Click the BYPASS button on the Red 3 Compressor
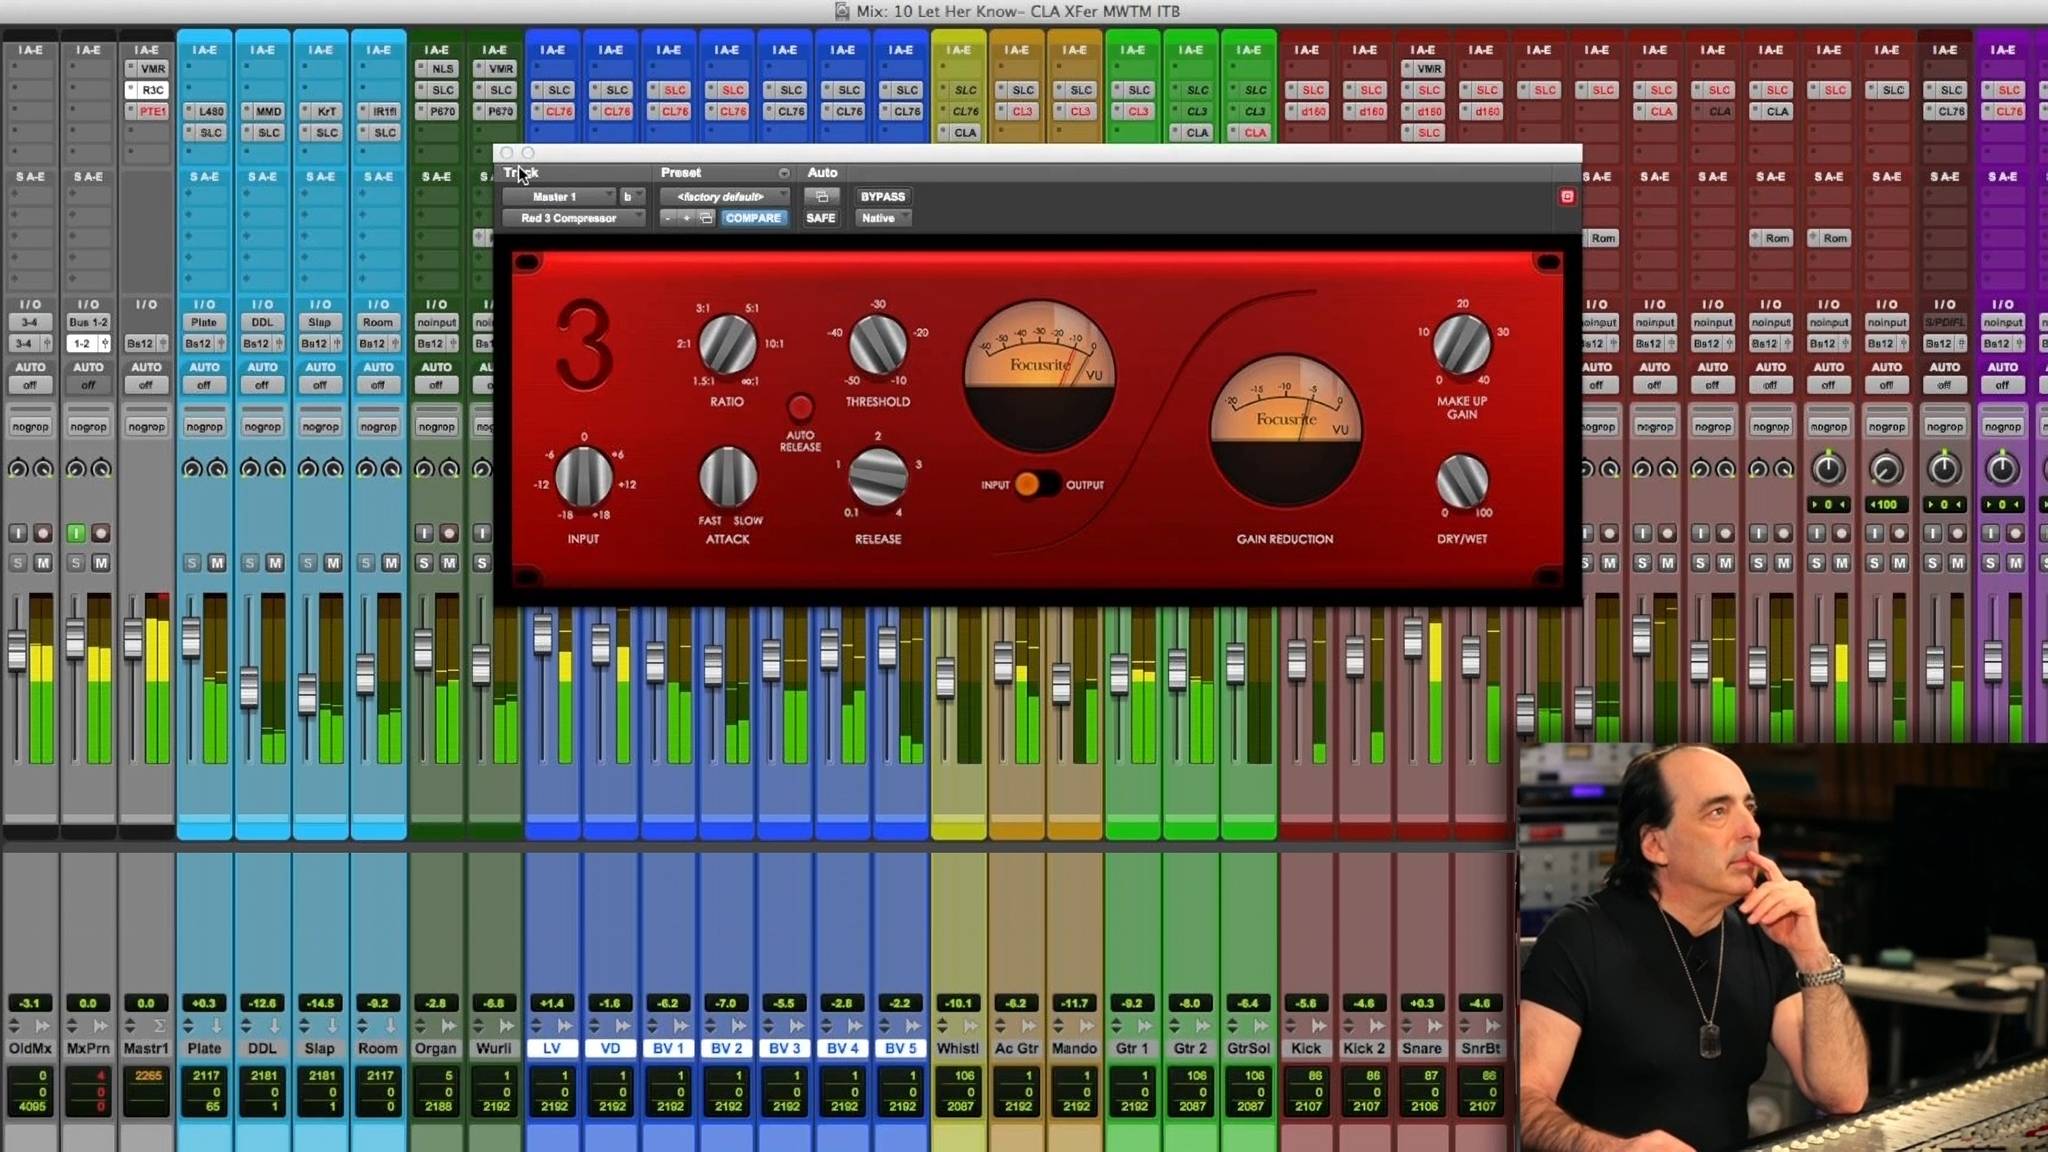2048x1152 pixels. [x=882, y=196]
